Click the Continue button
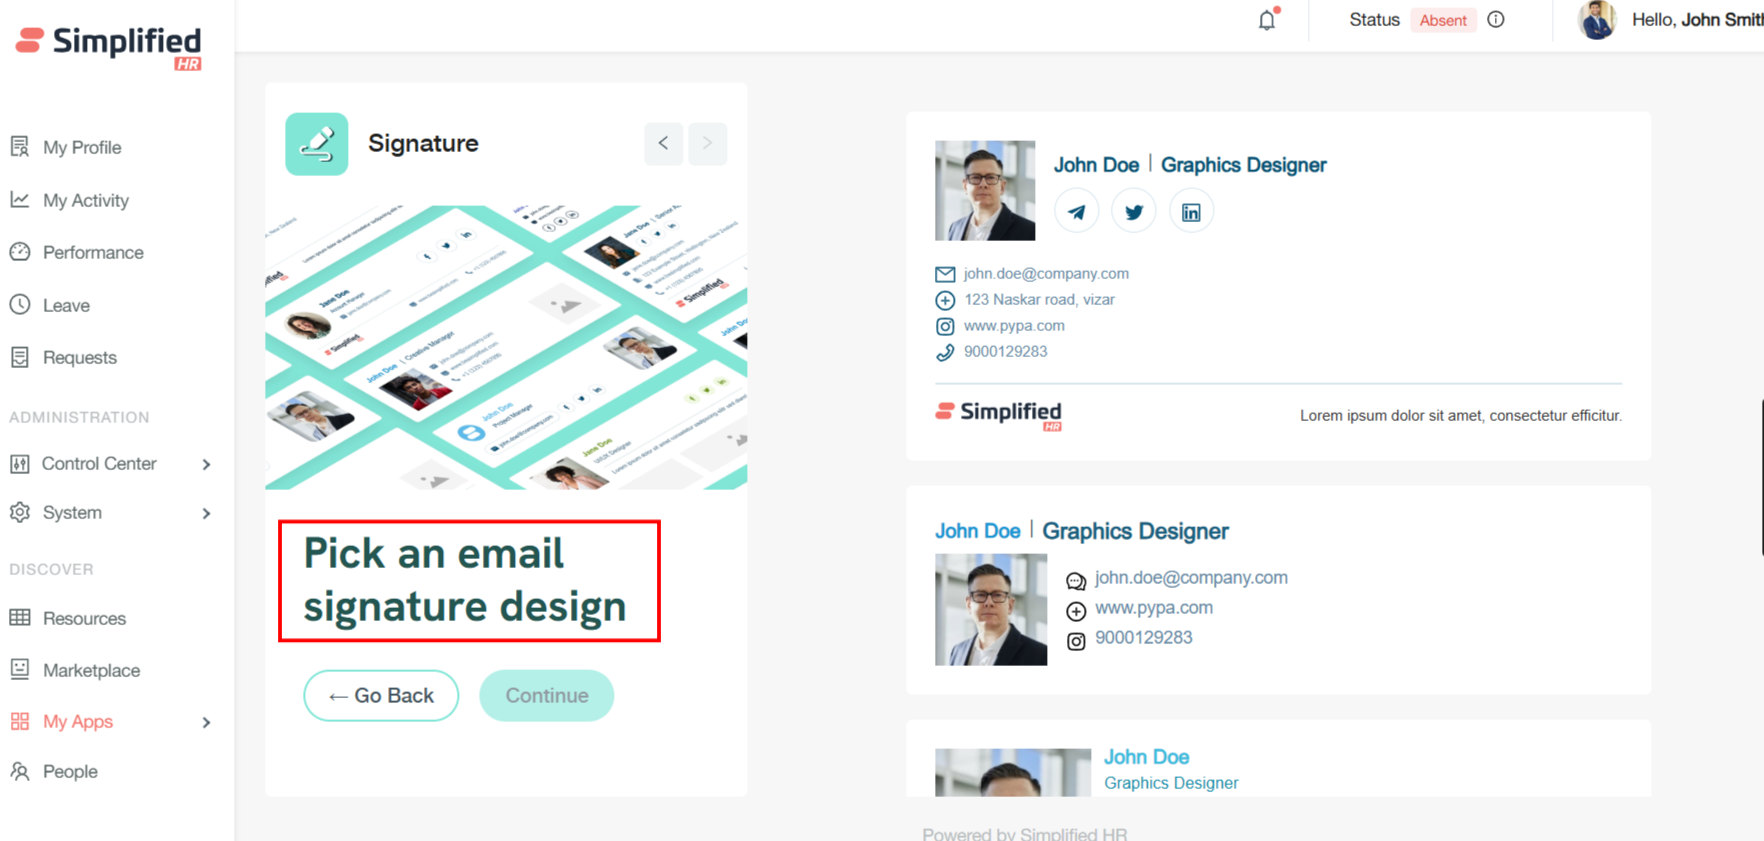 [x=546, y=696]
